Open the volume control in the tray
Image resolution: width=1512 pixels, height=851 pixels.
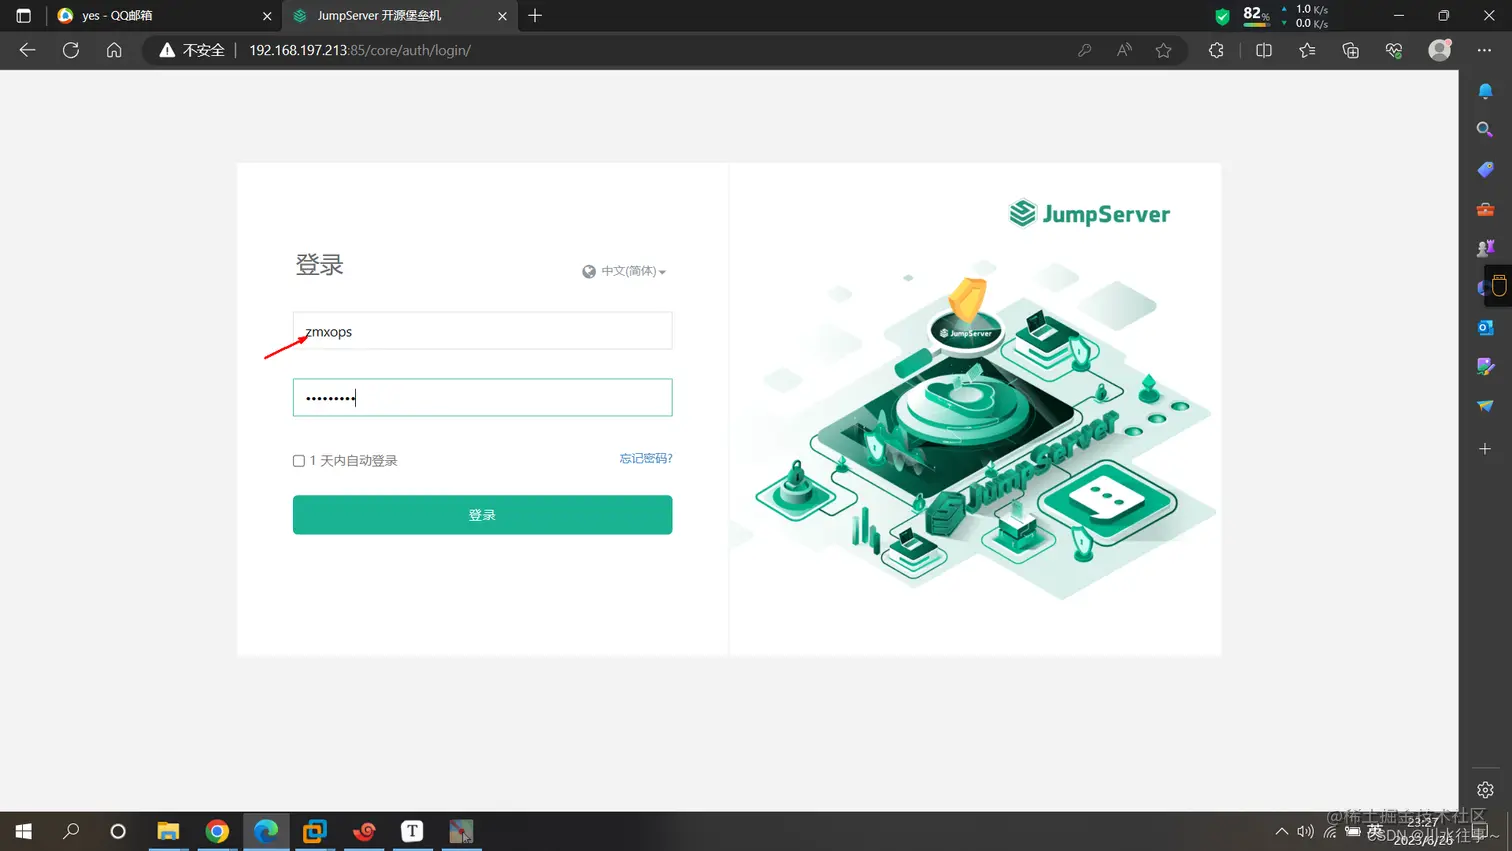pos(1305,831)
